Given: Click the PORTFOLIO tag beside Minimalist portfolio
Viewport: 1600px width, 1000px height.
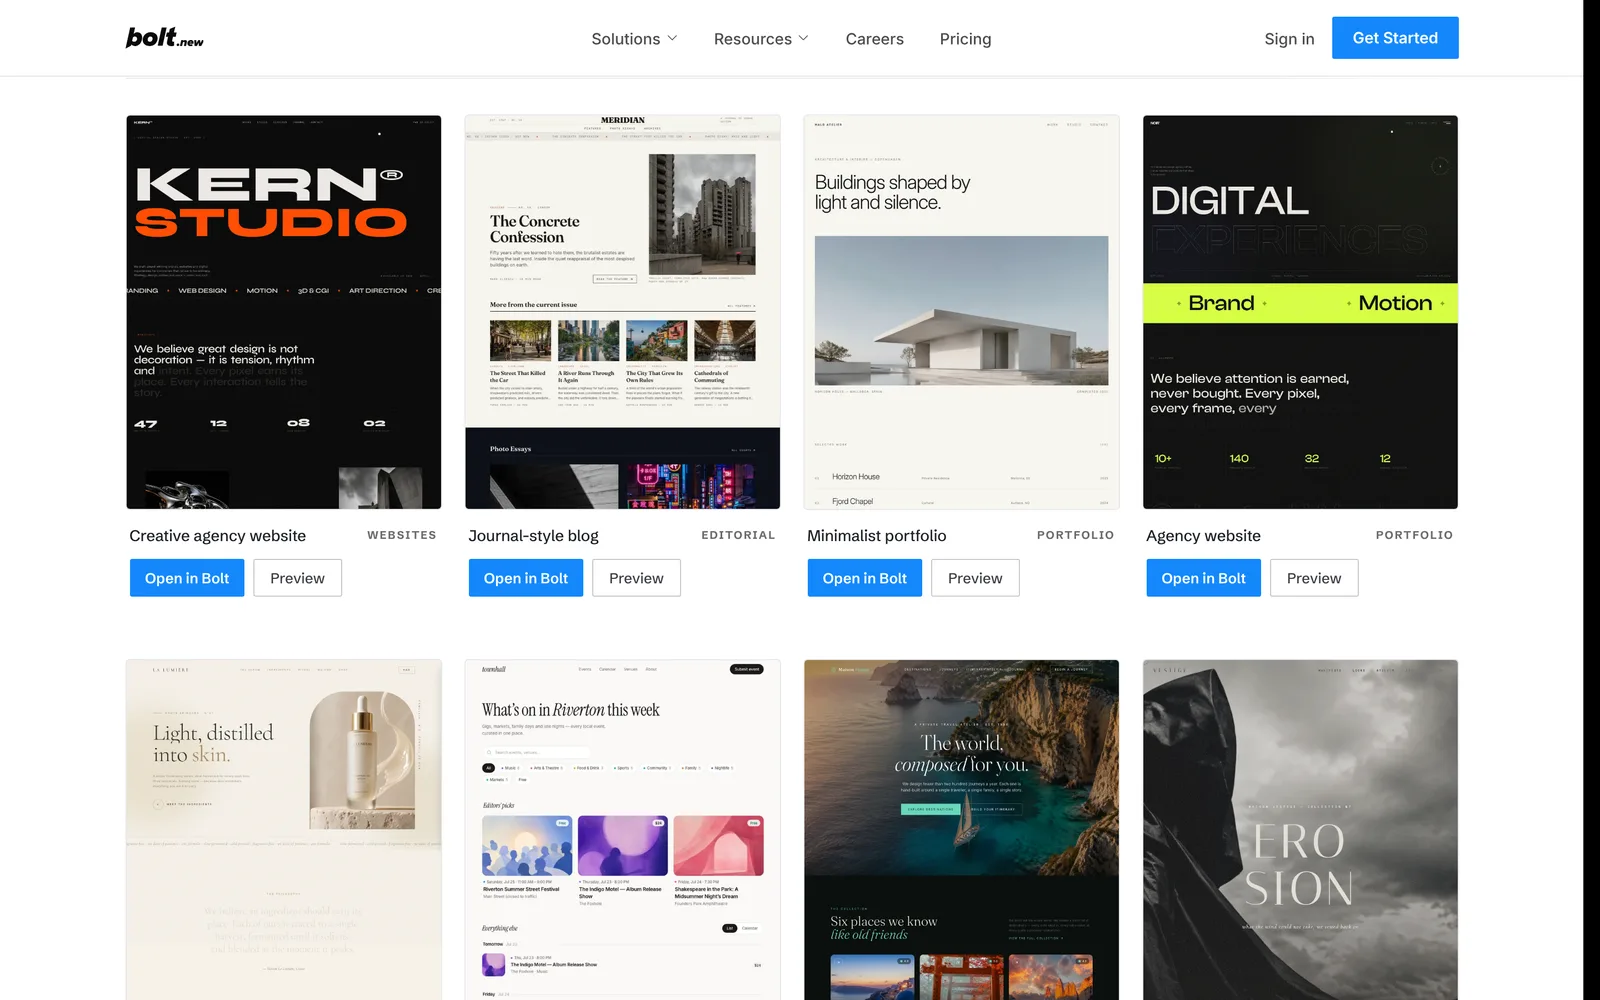Looking at the screenshot, I should click(1075, 535).
